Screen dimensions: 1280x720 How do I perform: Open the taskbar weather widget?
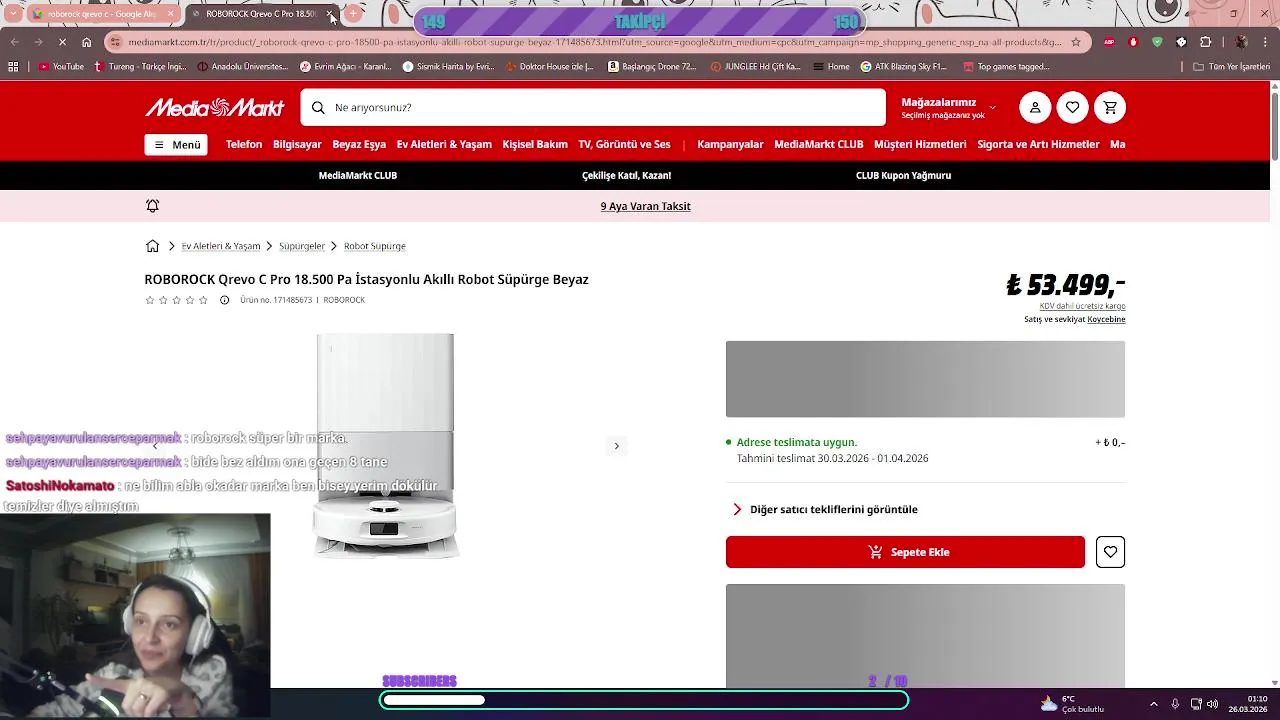[1072, 704]
